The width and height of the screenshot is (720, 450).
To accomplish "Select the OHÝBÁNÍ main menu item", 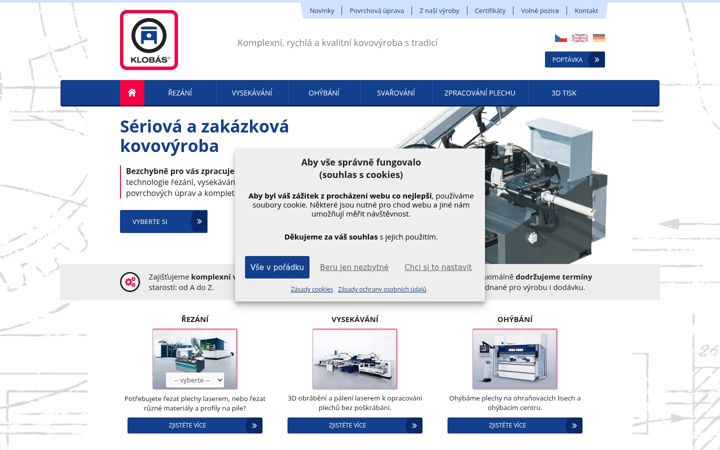I will 324,93.
